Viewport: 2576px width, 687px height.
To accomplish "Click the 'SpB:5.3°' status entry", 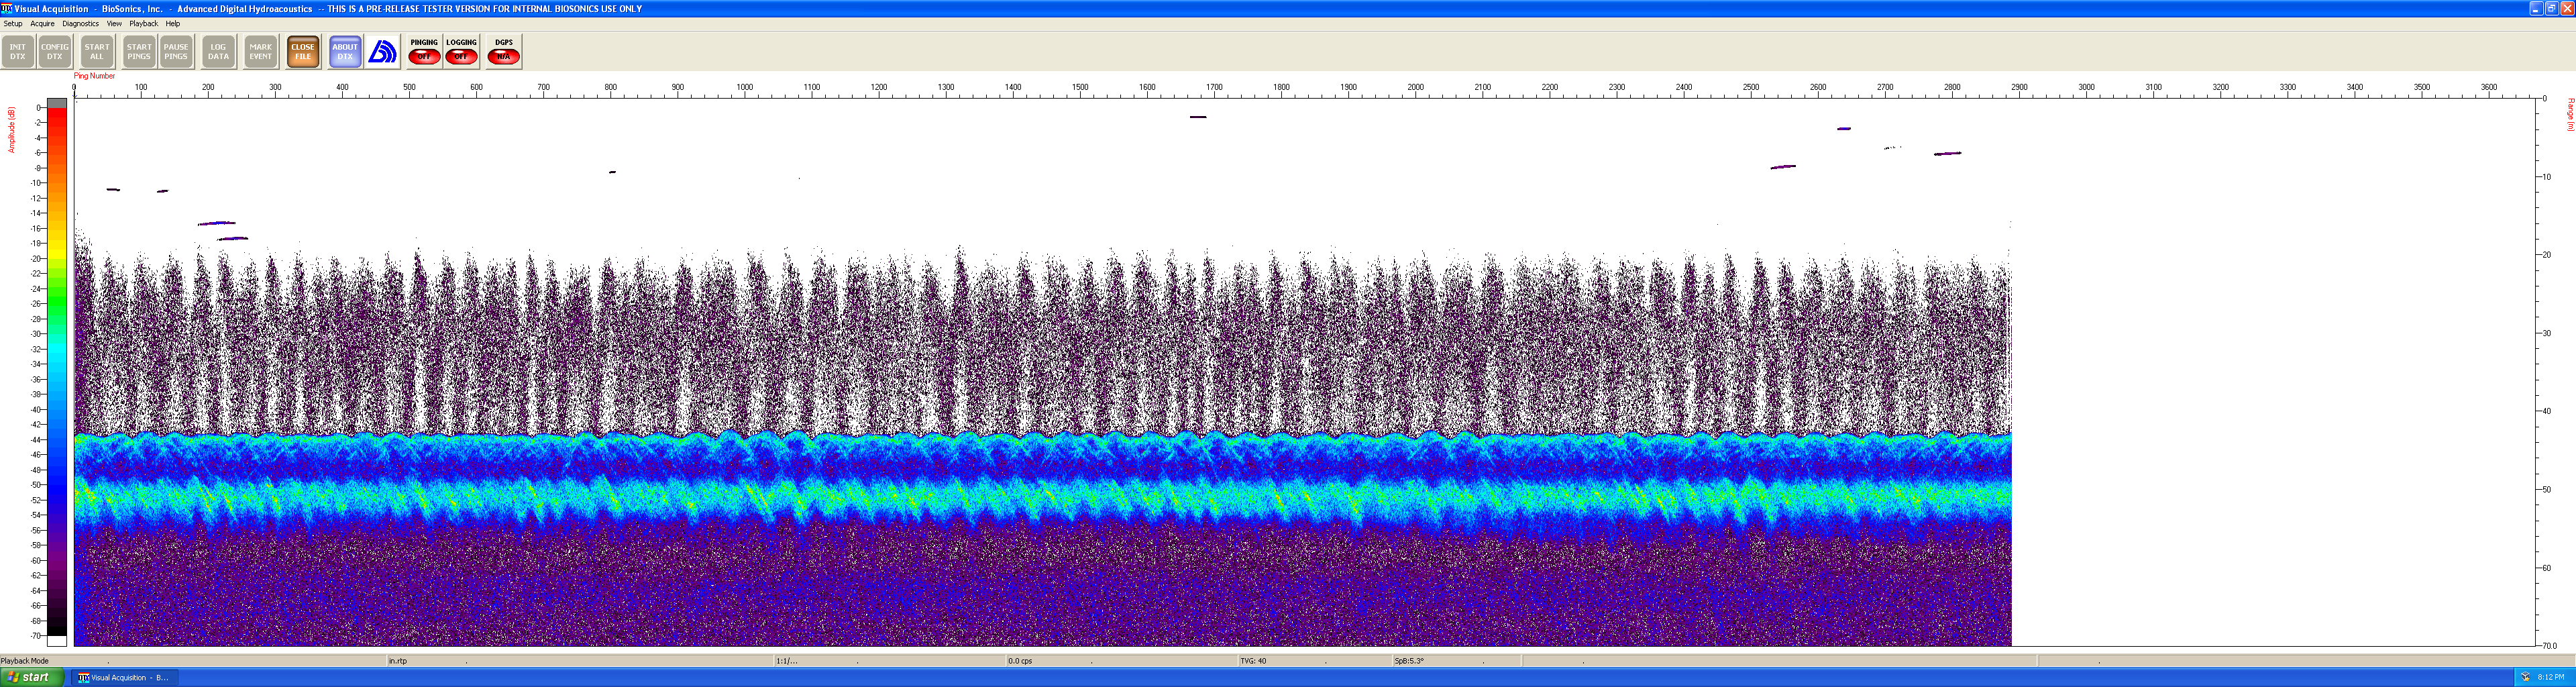I will pos(1409,661).
